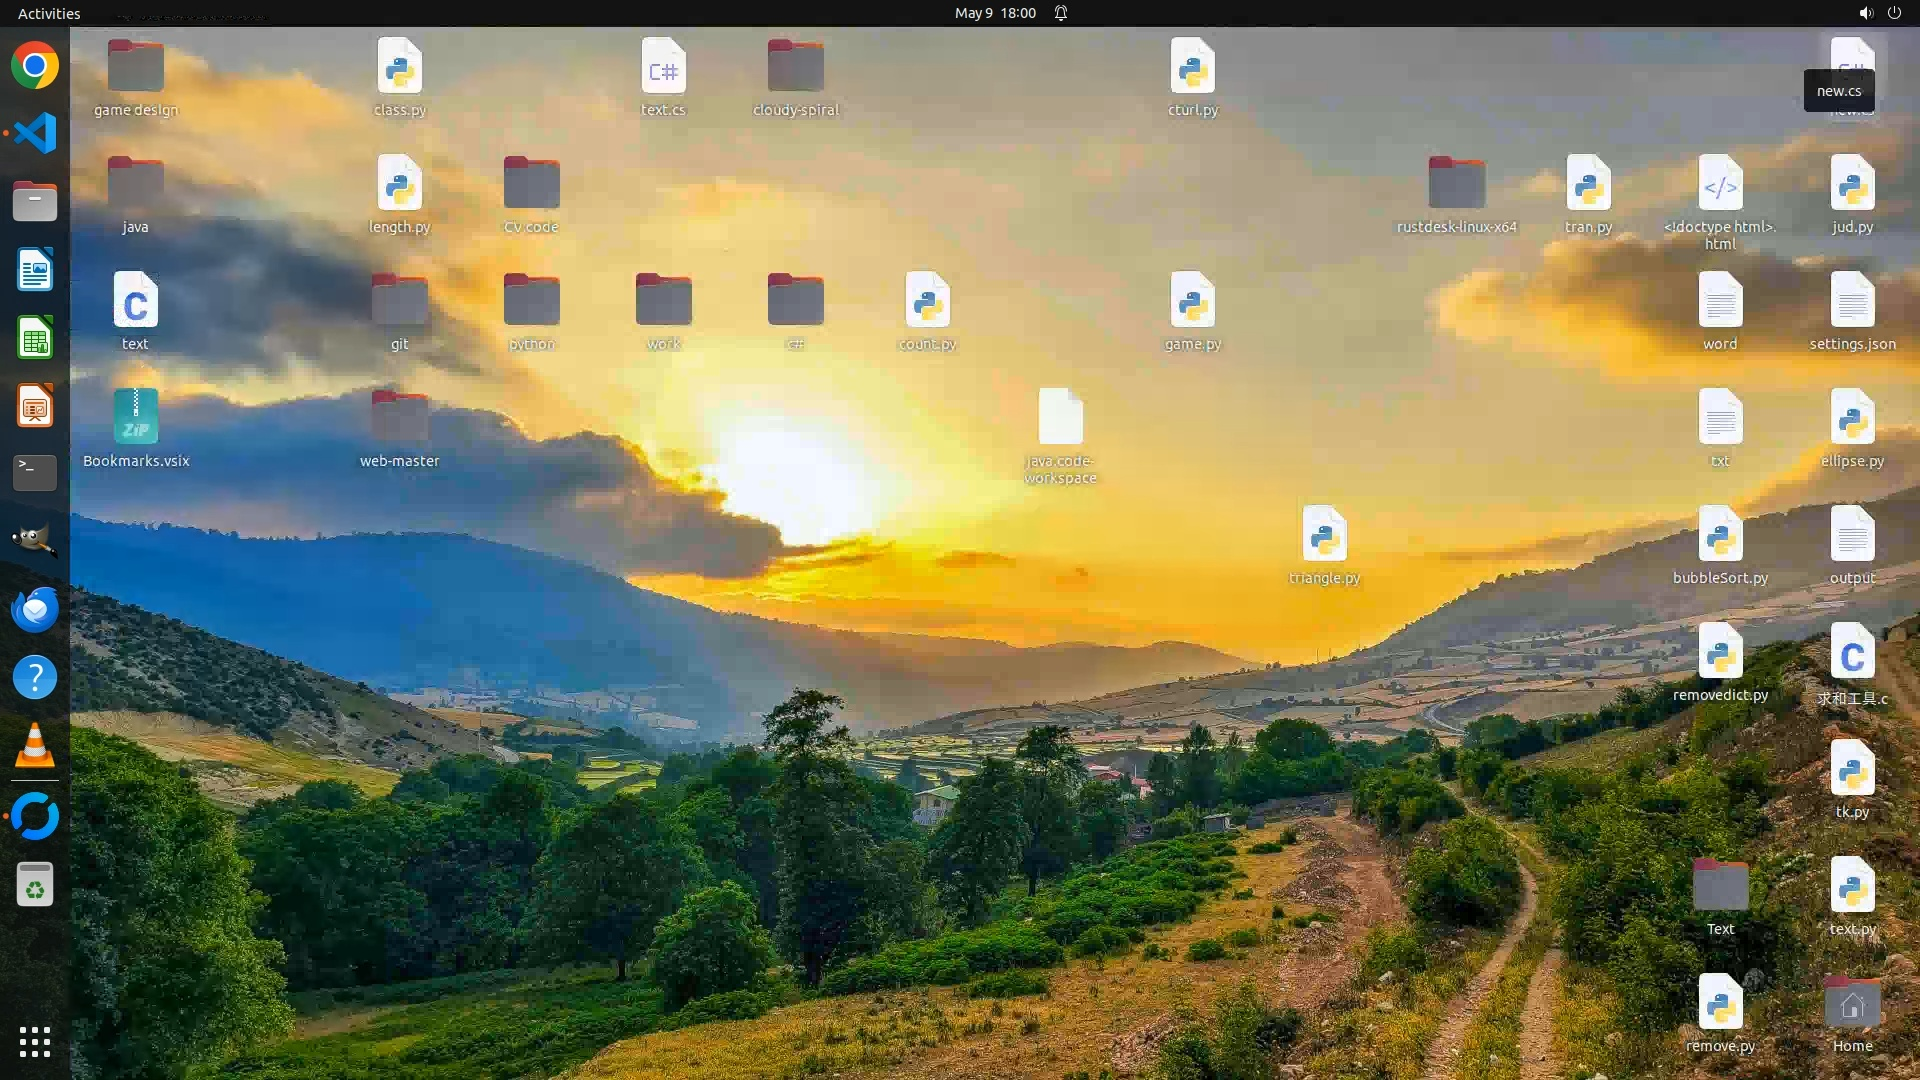1920x1080 pixels.
Task: Open the Trash in dock
Action: 35,885
